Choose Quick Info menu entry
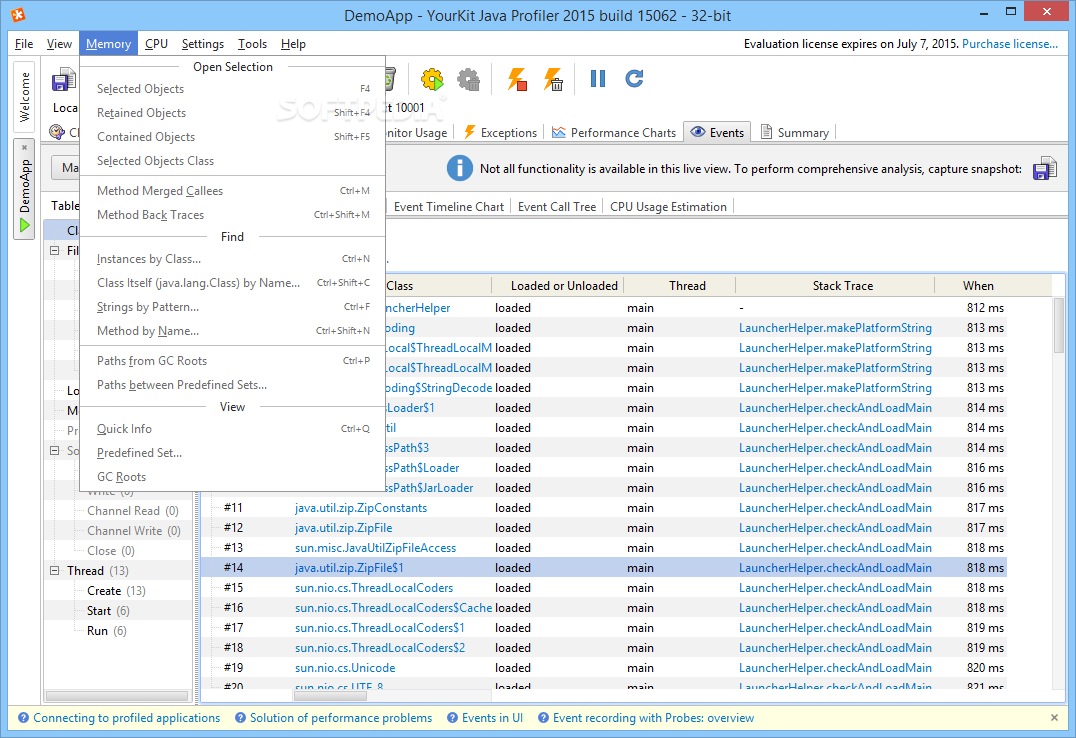The image size is (1076, 738). [x=233, y=428]
